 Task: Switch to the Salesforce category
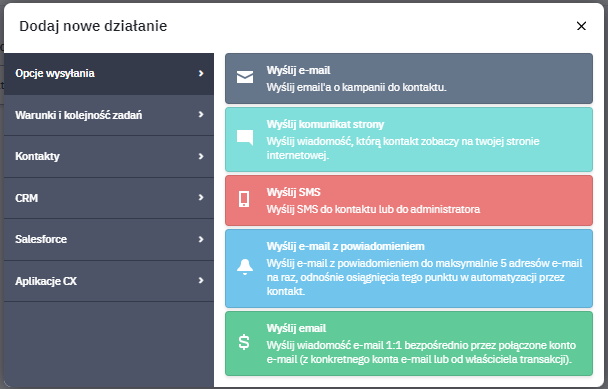(109, 240)
